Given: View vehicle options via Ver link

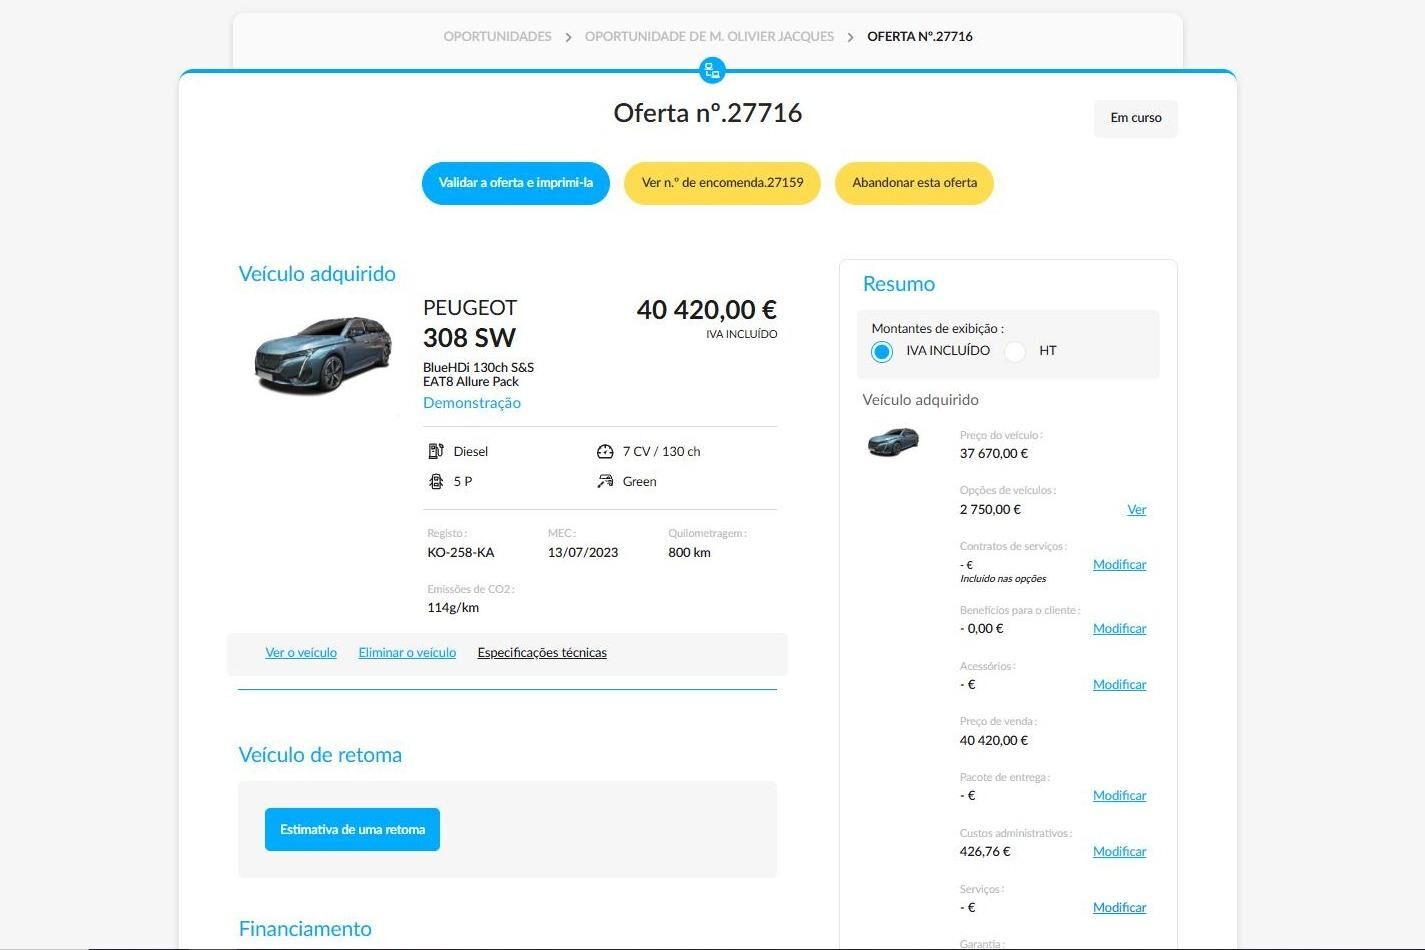Looking at the screenshot, I should (1136, 510).
